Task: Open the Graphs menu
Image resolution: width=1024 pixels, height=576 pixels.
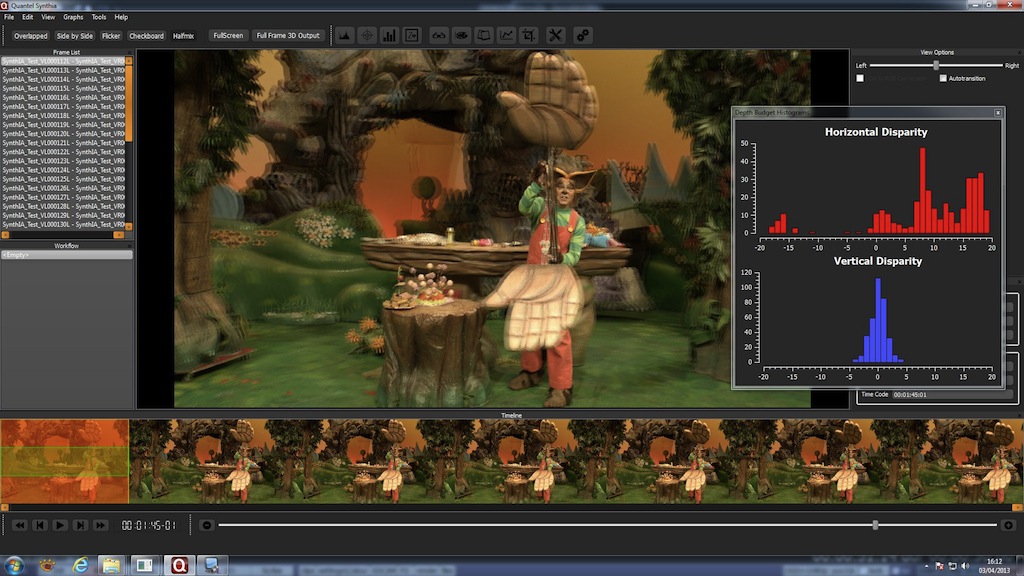Action: [73, 17]
